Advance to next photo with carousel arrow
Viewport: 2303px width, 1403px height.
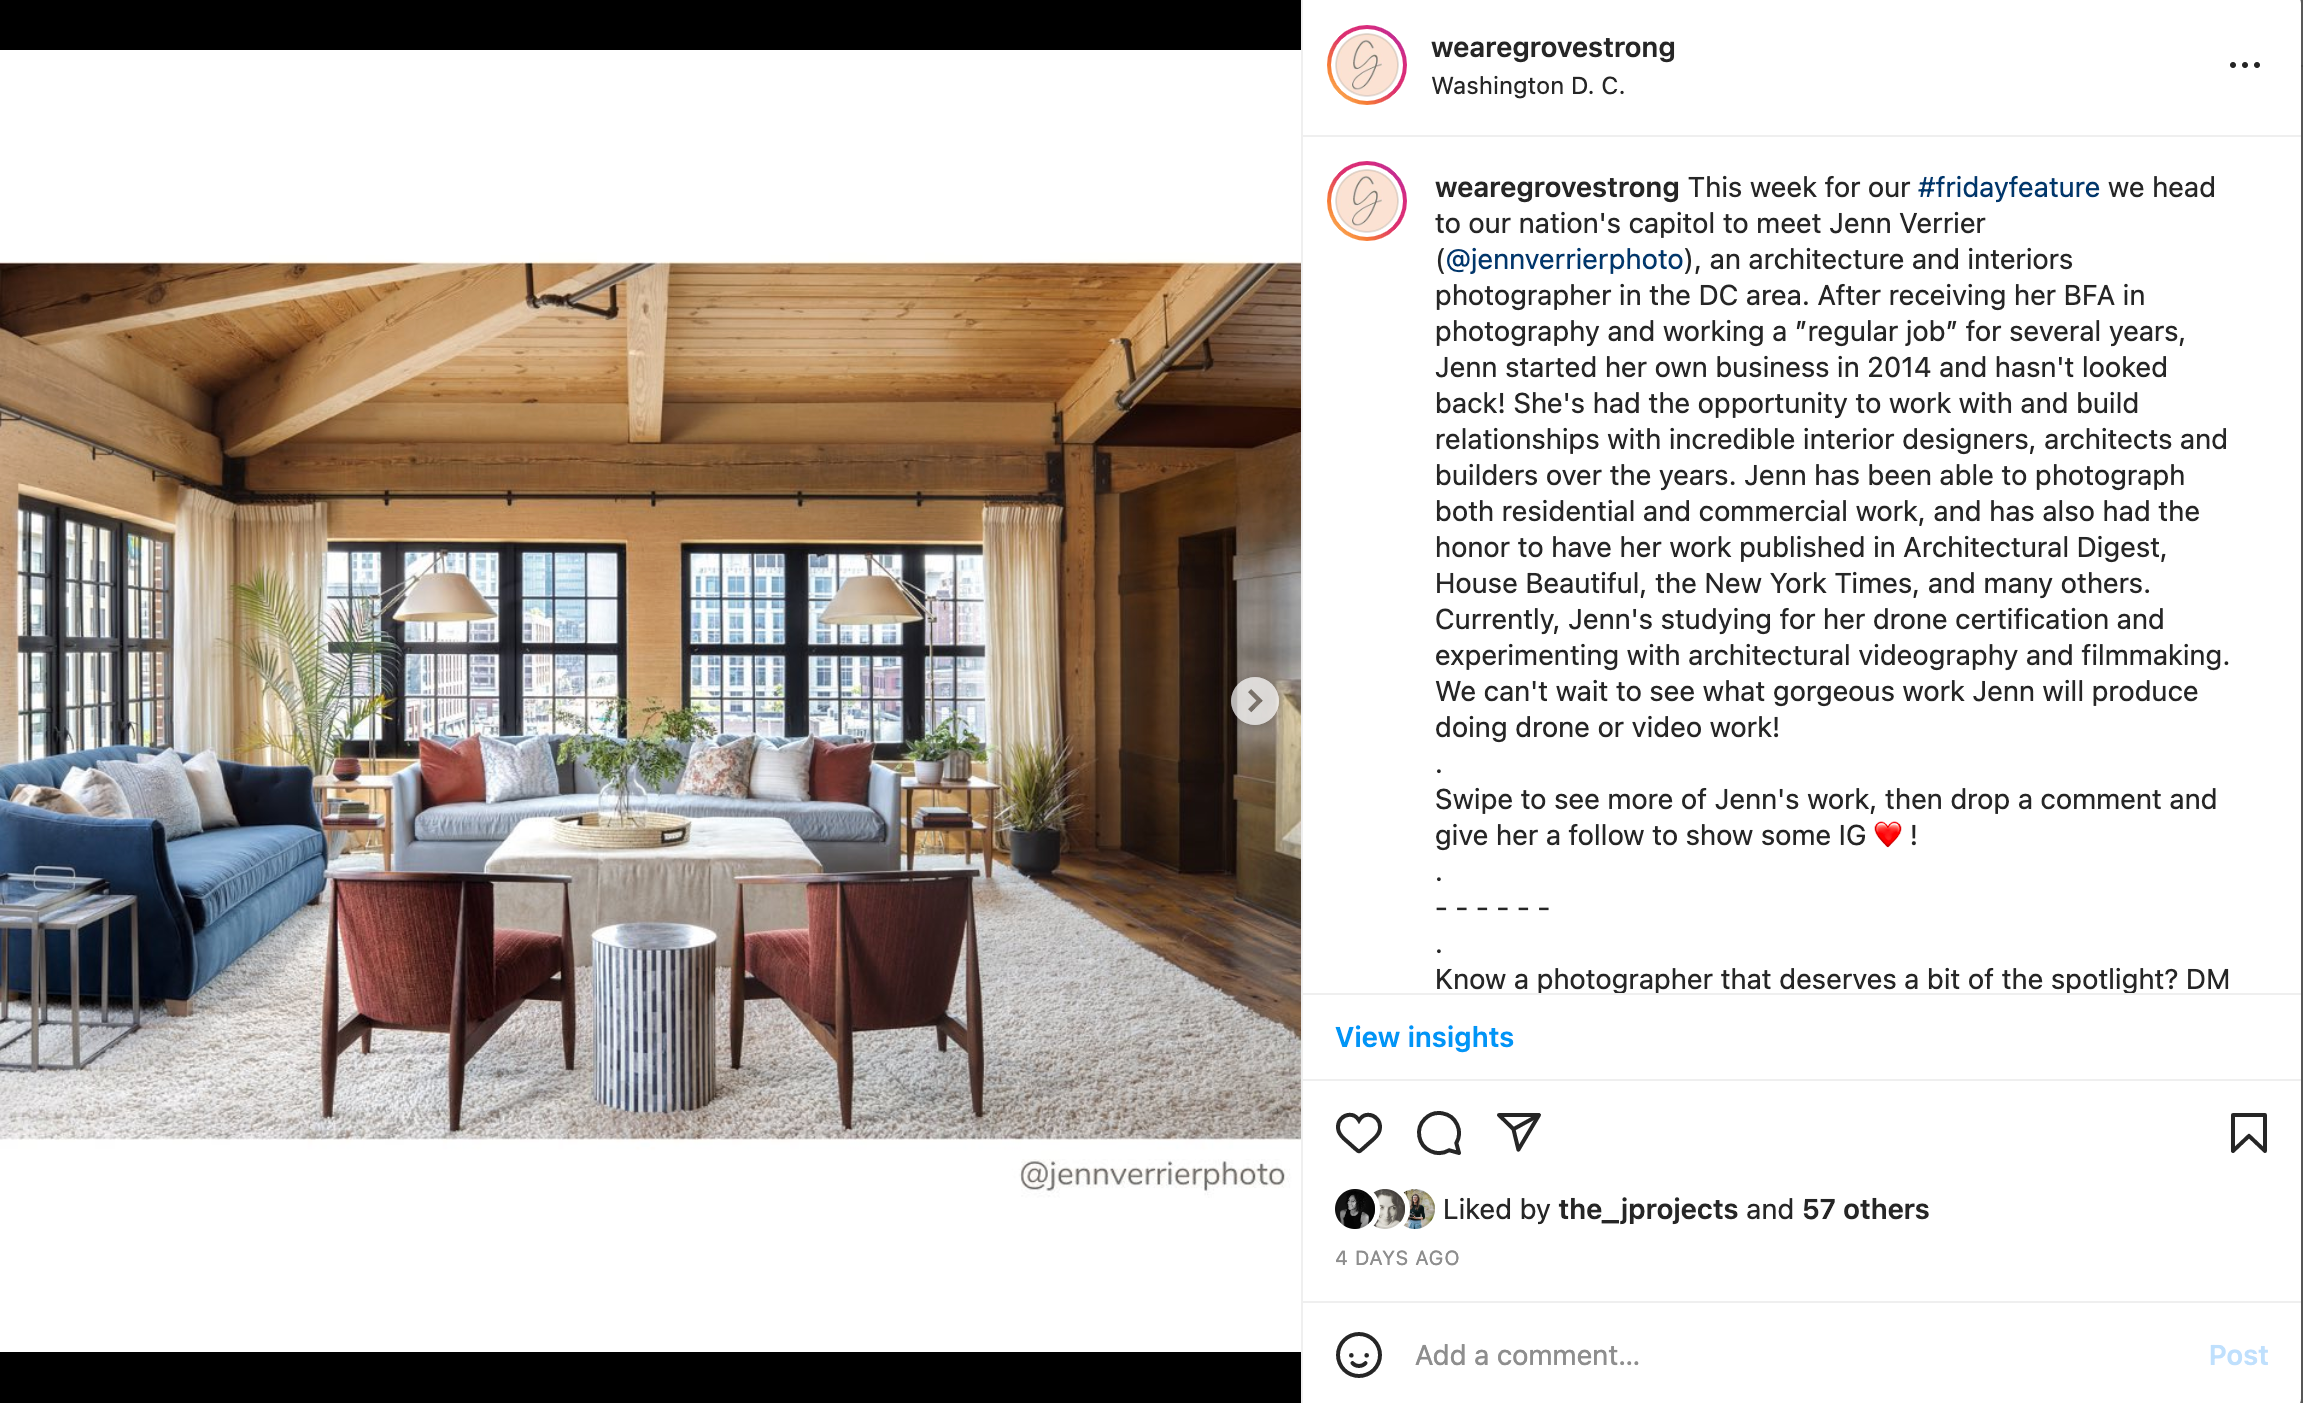pyautogui.click(x=1255, y=701)
